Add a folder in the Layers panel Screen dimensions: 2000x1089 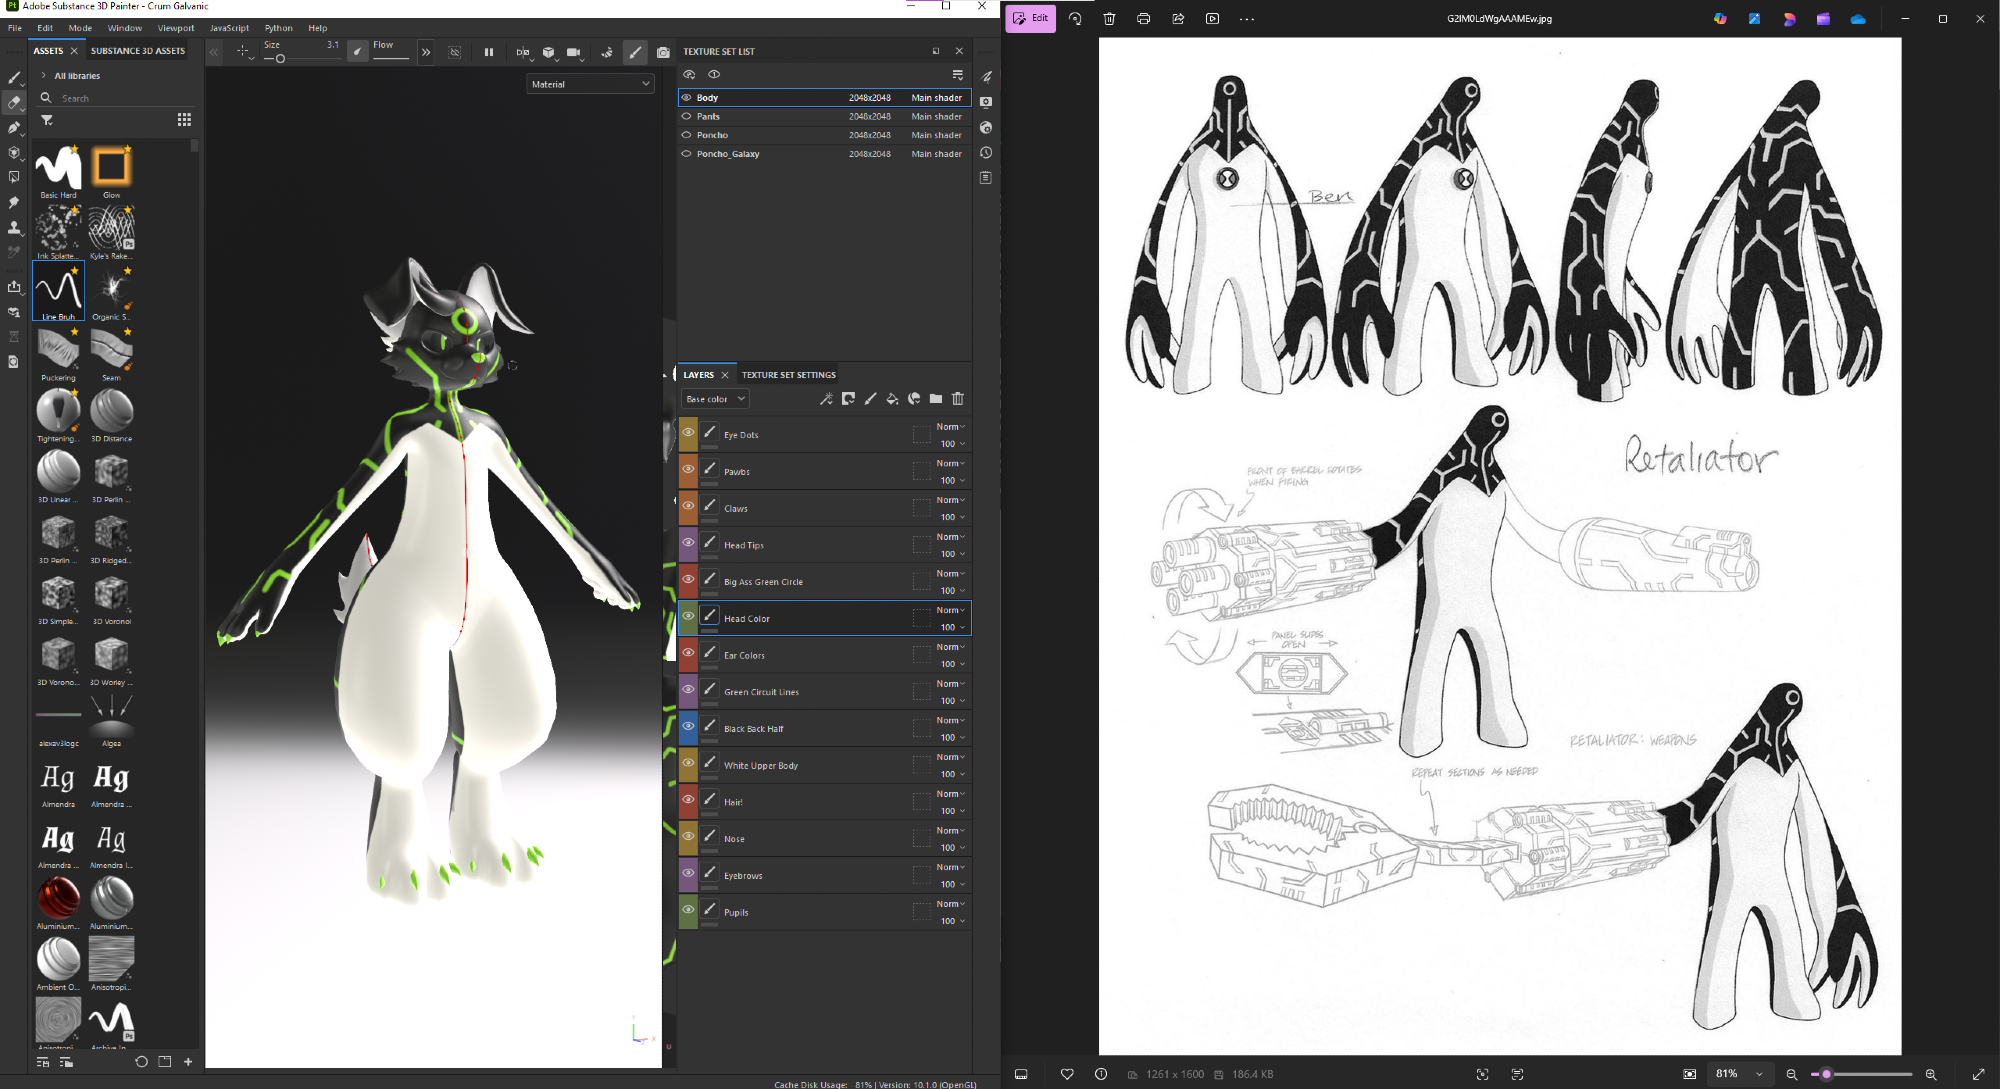[936, 399]
